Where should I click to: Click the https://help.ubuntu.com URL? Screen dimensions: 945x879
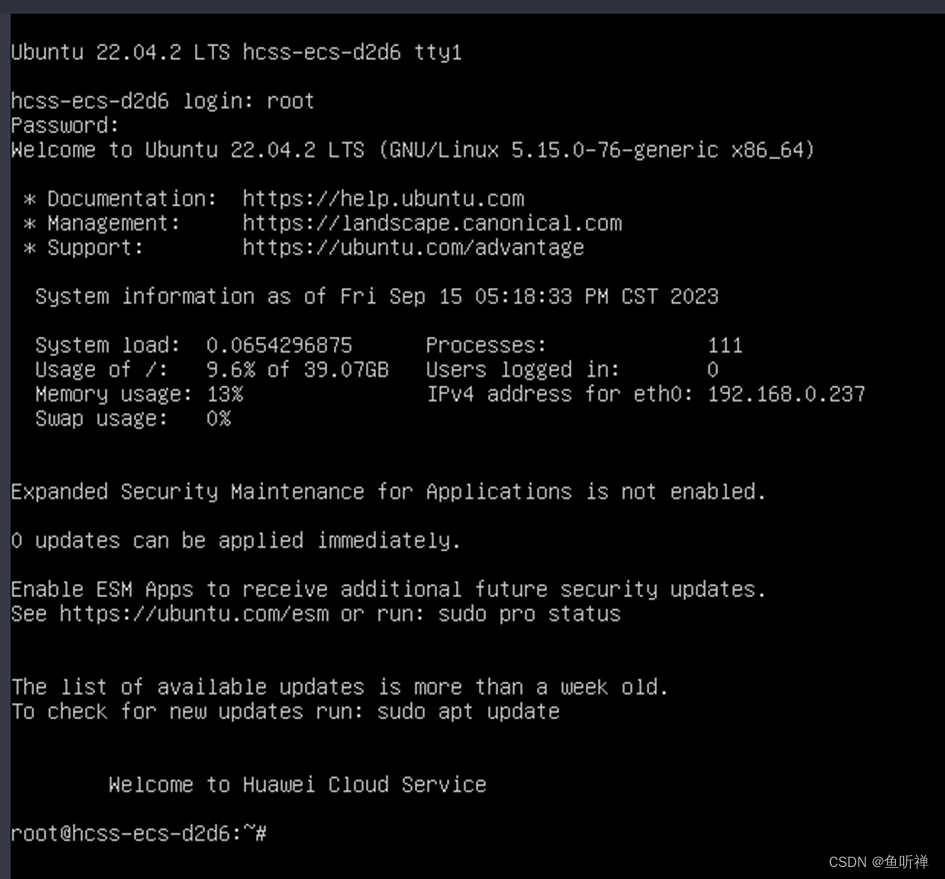[x=383, y=199]
